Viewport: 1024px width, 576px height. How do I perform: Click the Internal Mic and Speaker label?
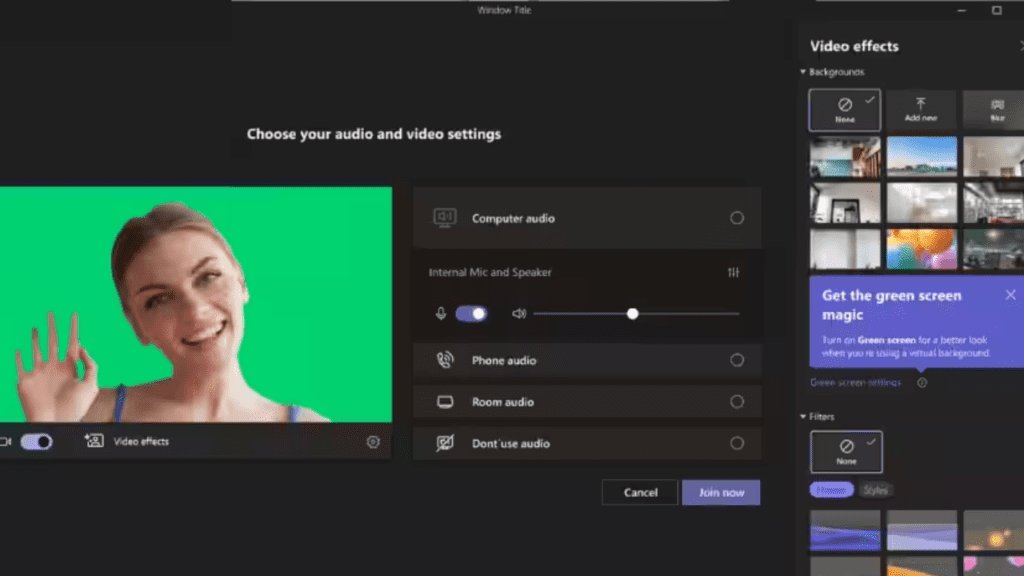(x=490, y=272)
